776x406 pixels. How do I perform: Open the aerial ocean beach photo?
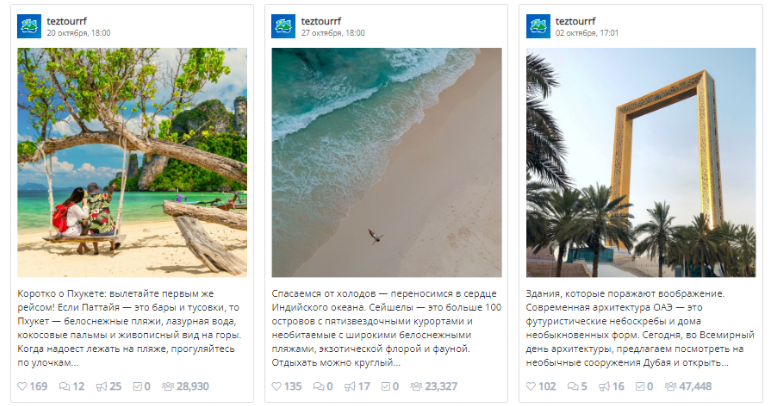(x=386, y=162)
